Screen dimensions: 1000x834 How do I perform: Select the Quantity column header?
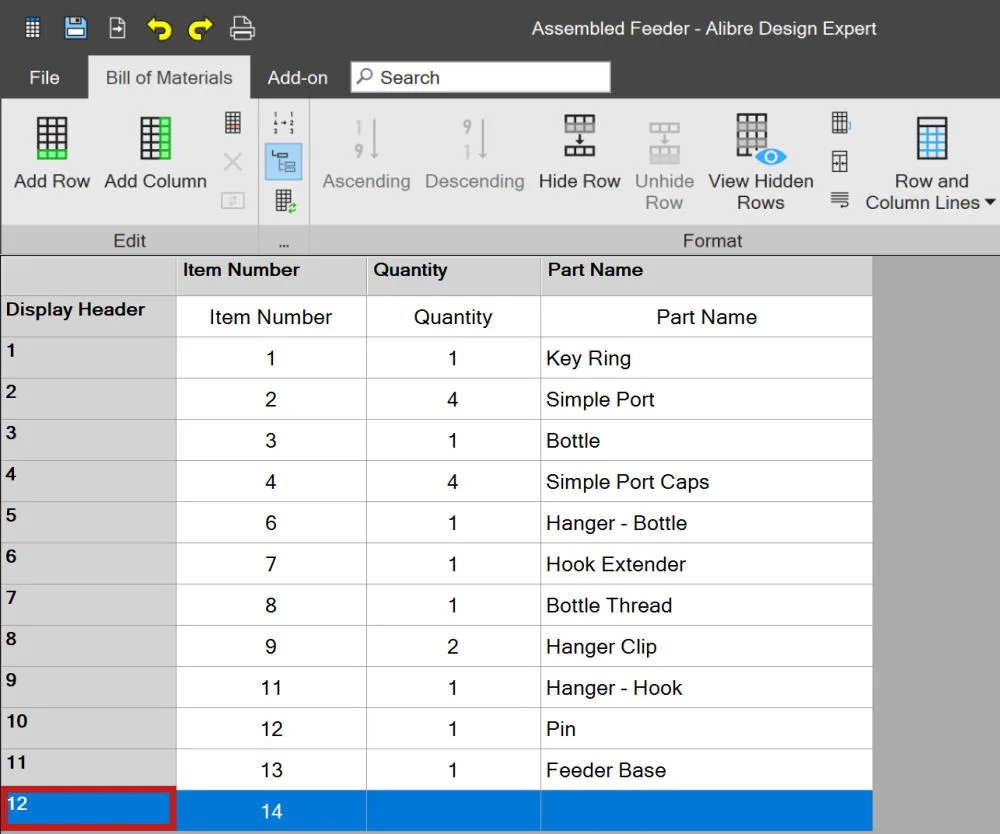(x=453, y=275)
